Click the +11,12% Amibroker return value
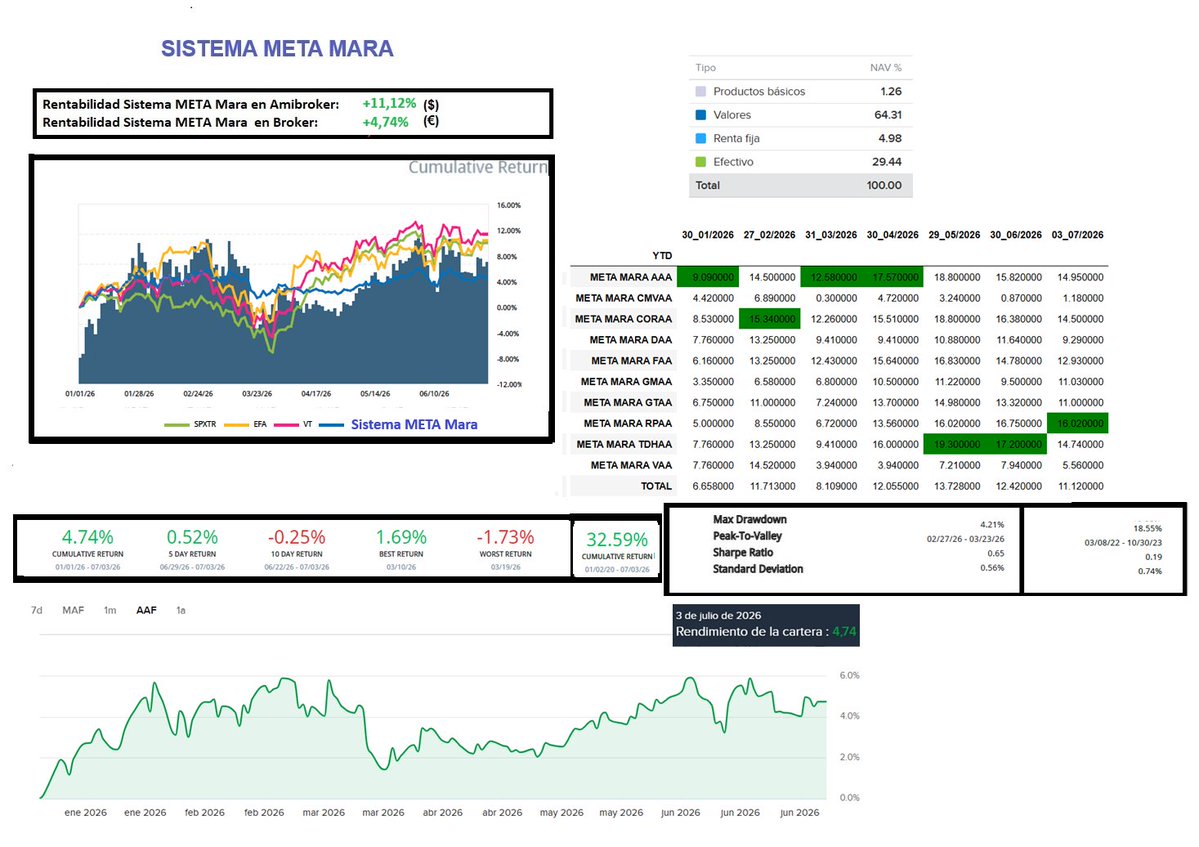1199x847 pixels. [389, 103]
